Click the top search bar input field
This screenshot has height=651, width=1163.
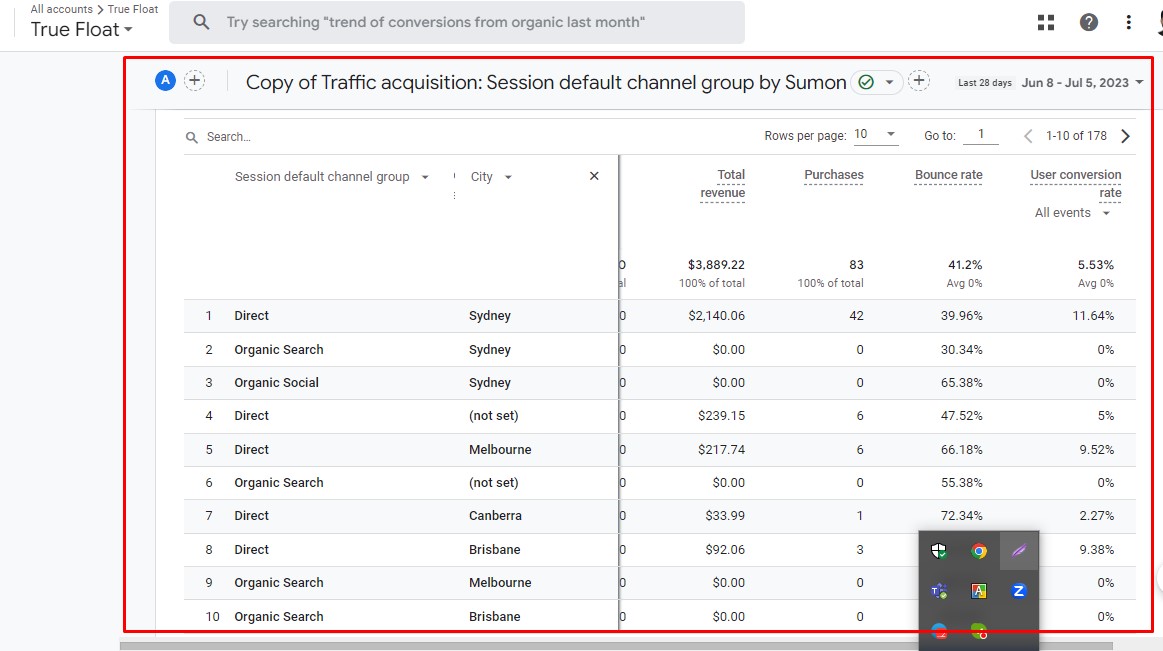pyautogui.click(x=457, y=22)
